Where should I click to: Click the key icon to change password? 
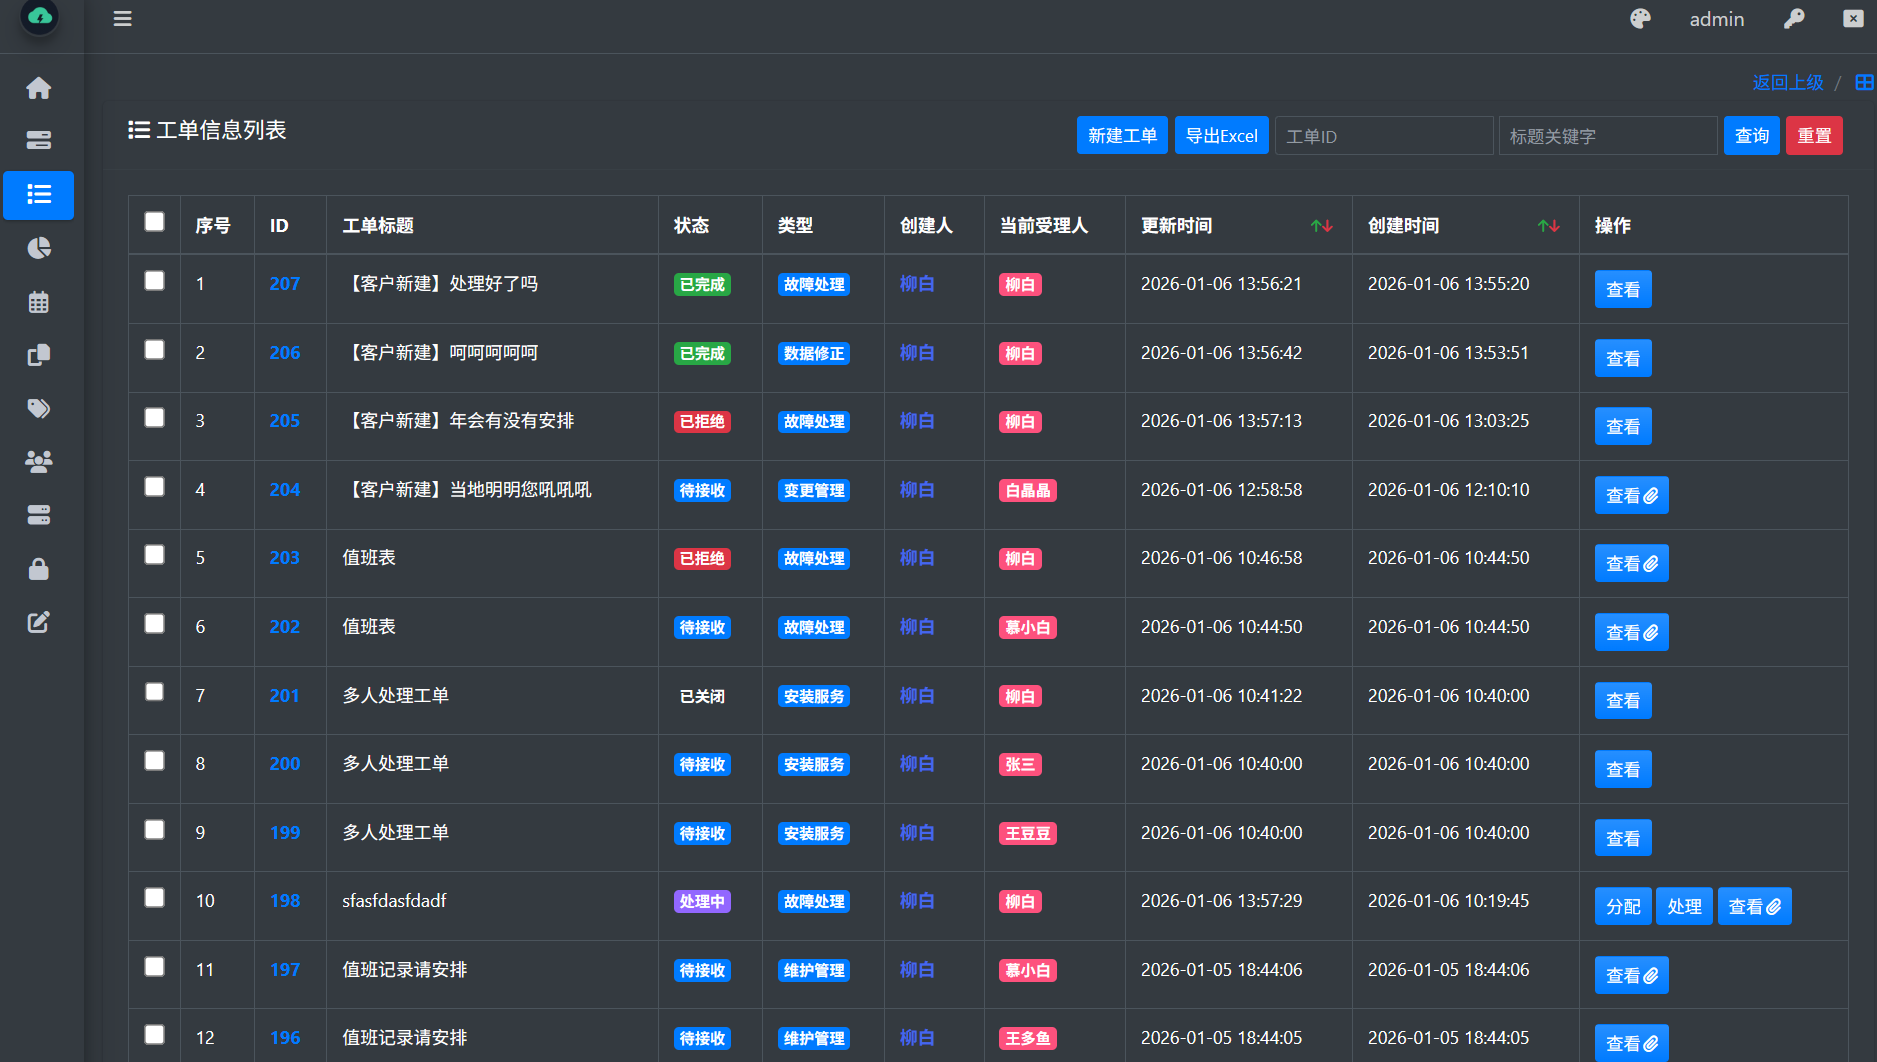coord(1793,18)
